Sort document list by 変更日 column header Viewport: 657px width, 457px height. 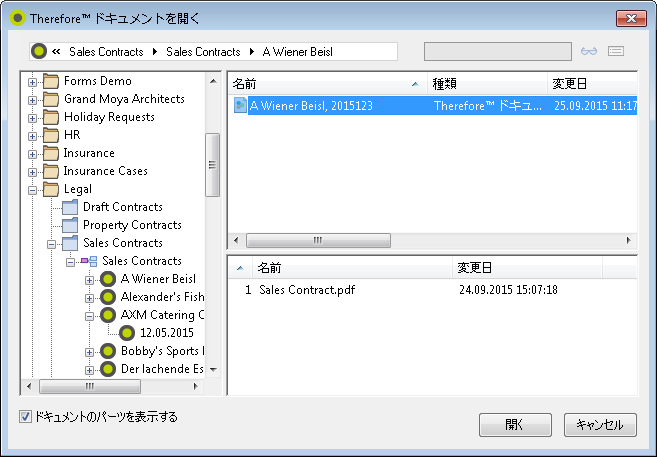pyautogui.click(x=592, y=84)
